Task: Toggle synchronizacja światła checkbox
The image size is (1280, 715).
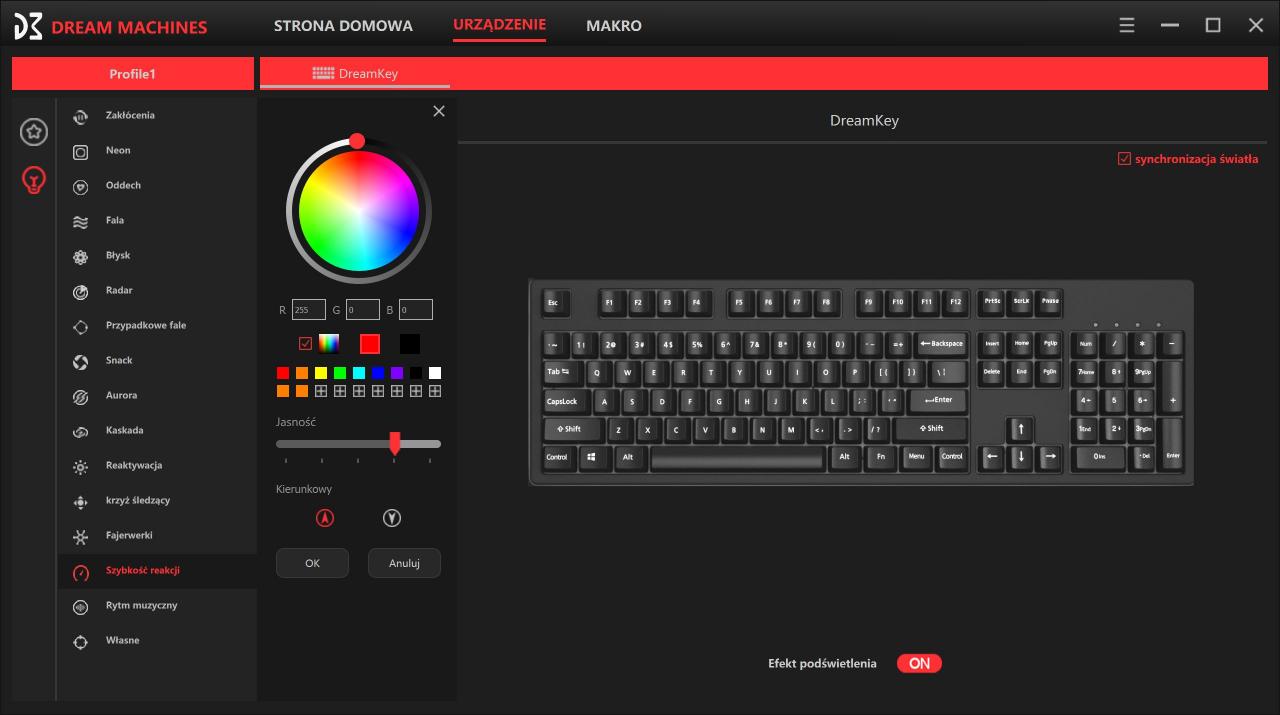Action: [x=1125, y=159]
